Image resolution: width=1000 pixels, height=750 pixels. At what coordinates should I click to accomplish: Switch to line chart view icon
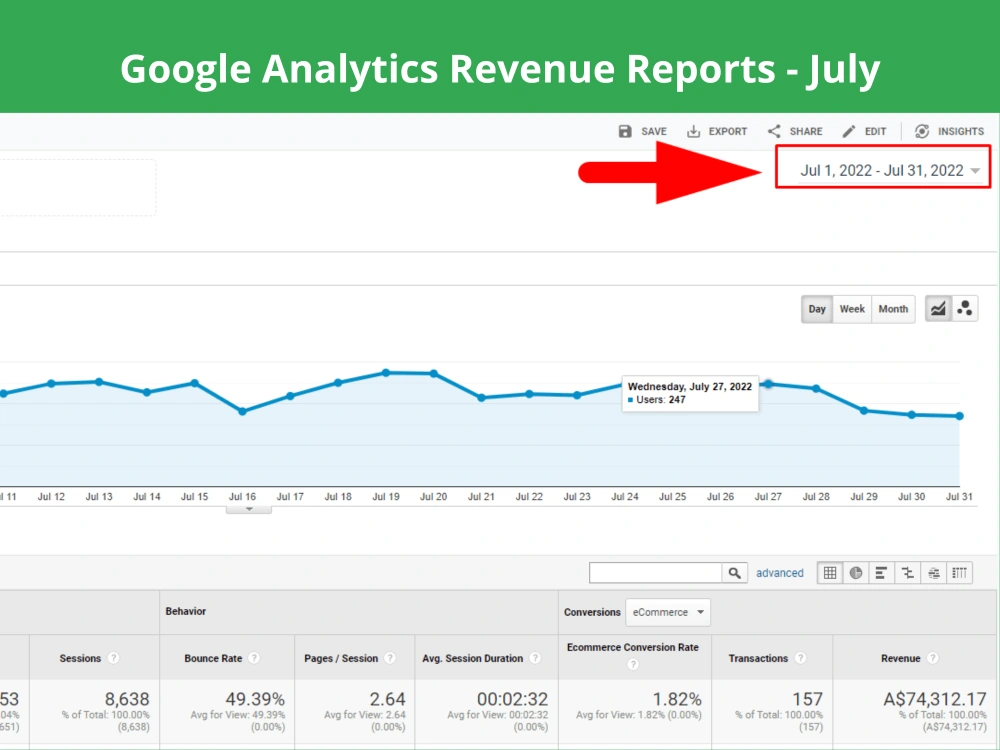pyautogui.click(x=938, y=309)
